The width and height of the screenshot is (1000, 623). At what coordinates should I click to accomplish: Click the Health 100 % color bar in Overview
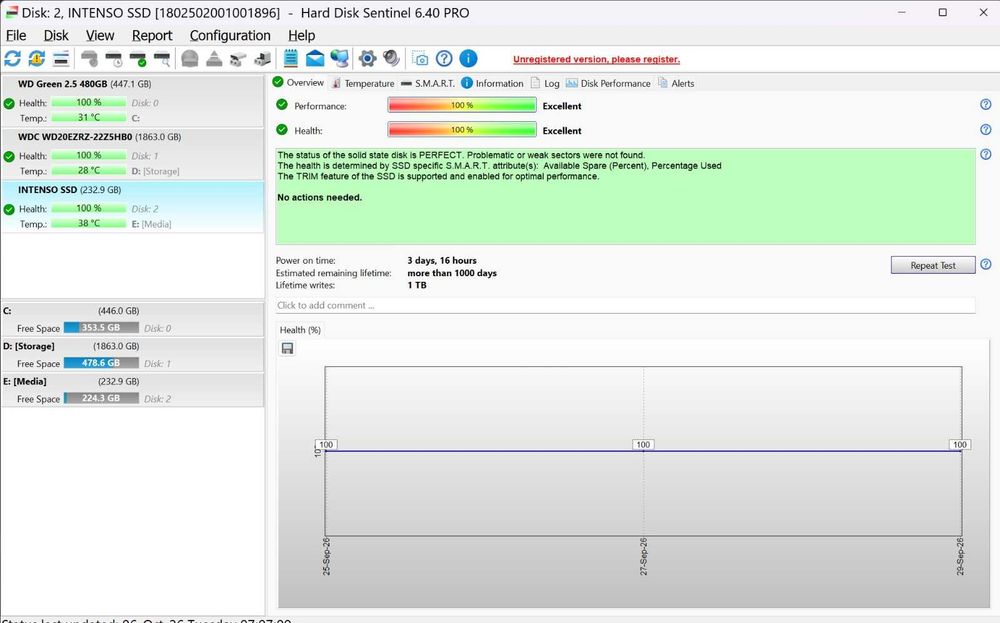coord(462,130)
